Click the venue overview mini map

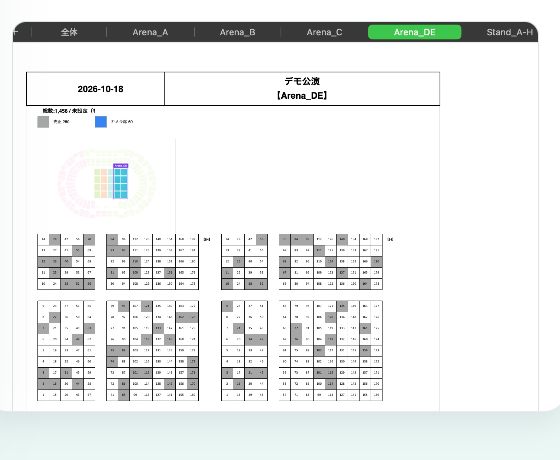[106, 184]
